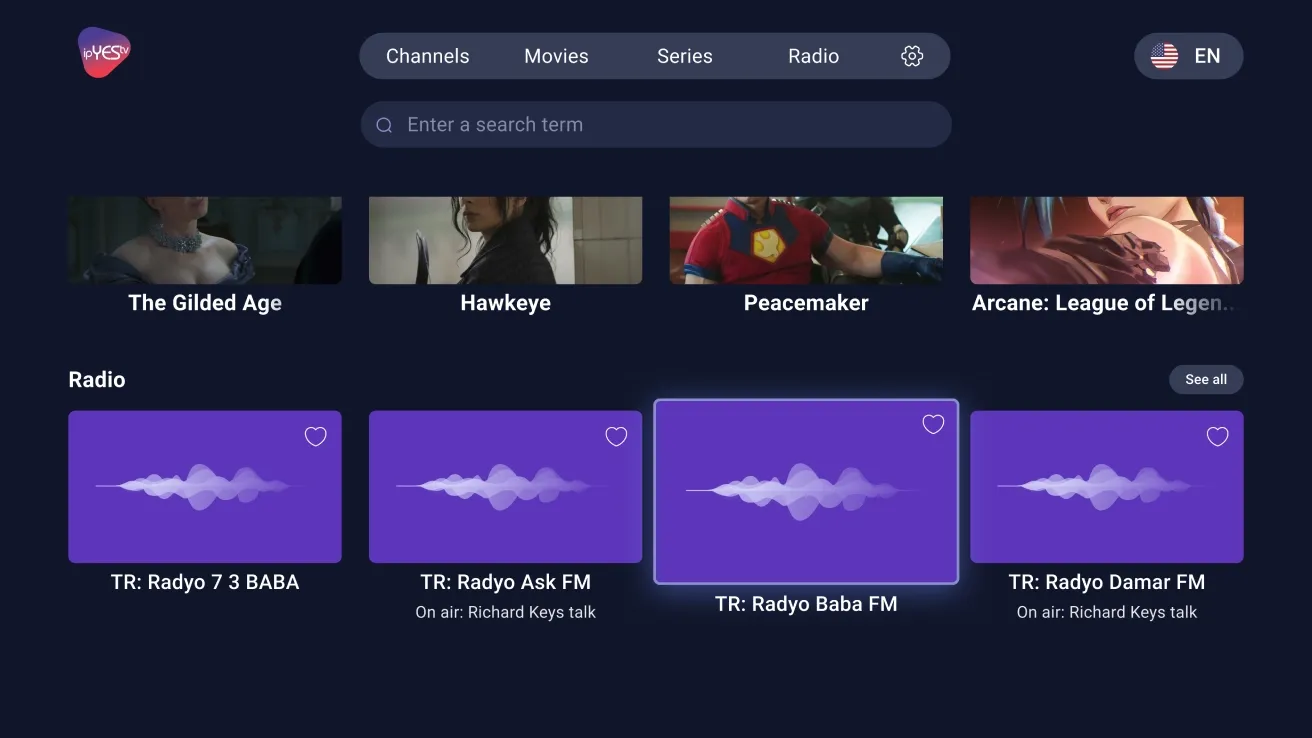This screenshot has width=1312, height=738.
Task: Favorite TR: Radyo 7 3 BABA heart
Action: (315, 436)
